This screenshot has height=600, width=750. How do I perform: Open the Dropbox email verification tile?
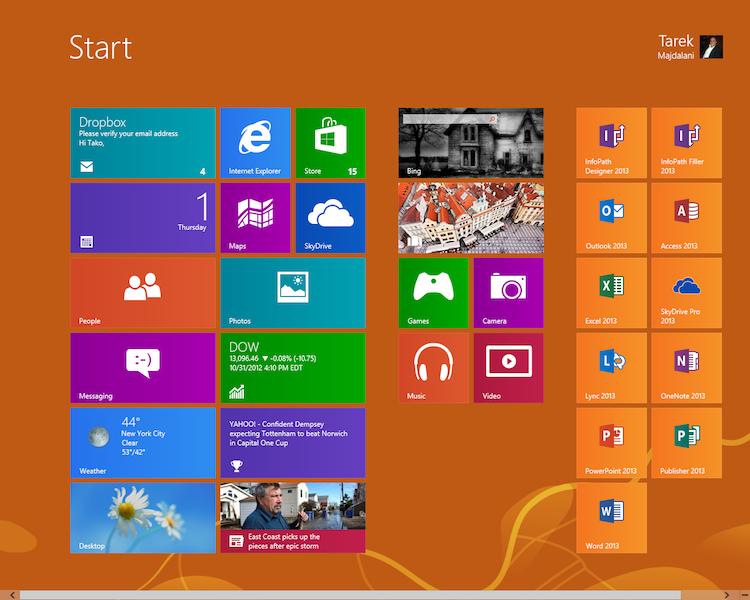(x=143, y=142)
